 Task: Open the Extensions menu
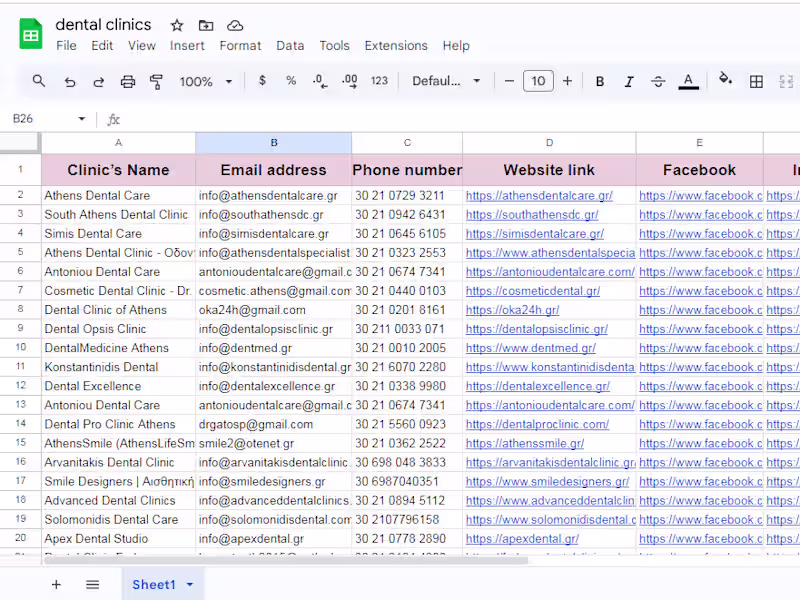click(396, 45)
